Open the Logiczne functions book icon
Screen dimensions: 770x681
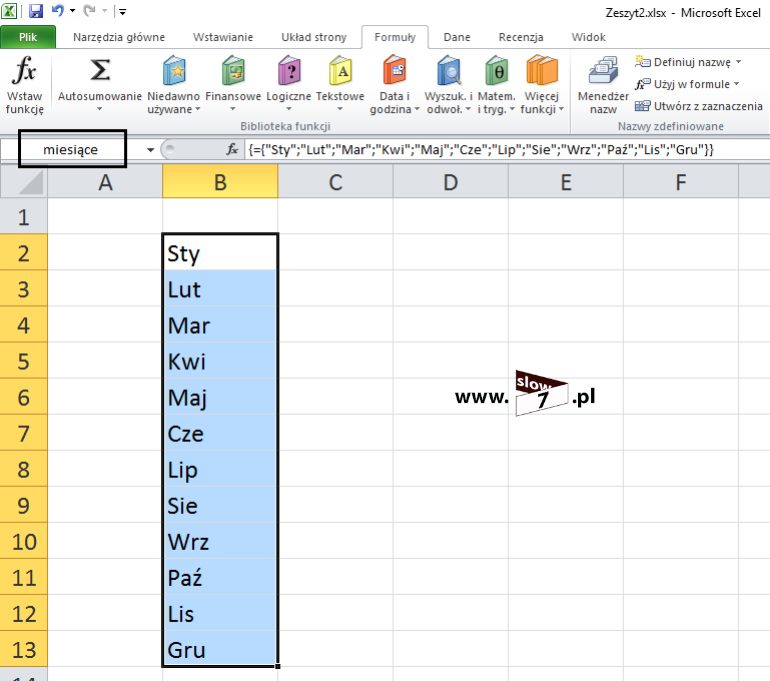(289, 70)
